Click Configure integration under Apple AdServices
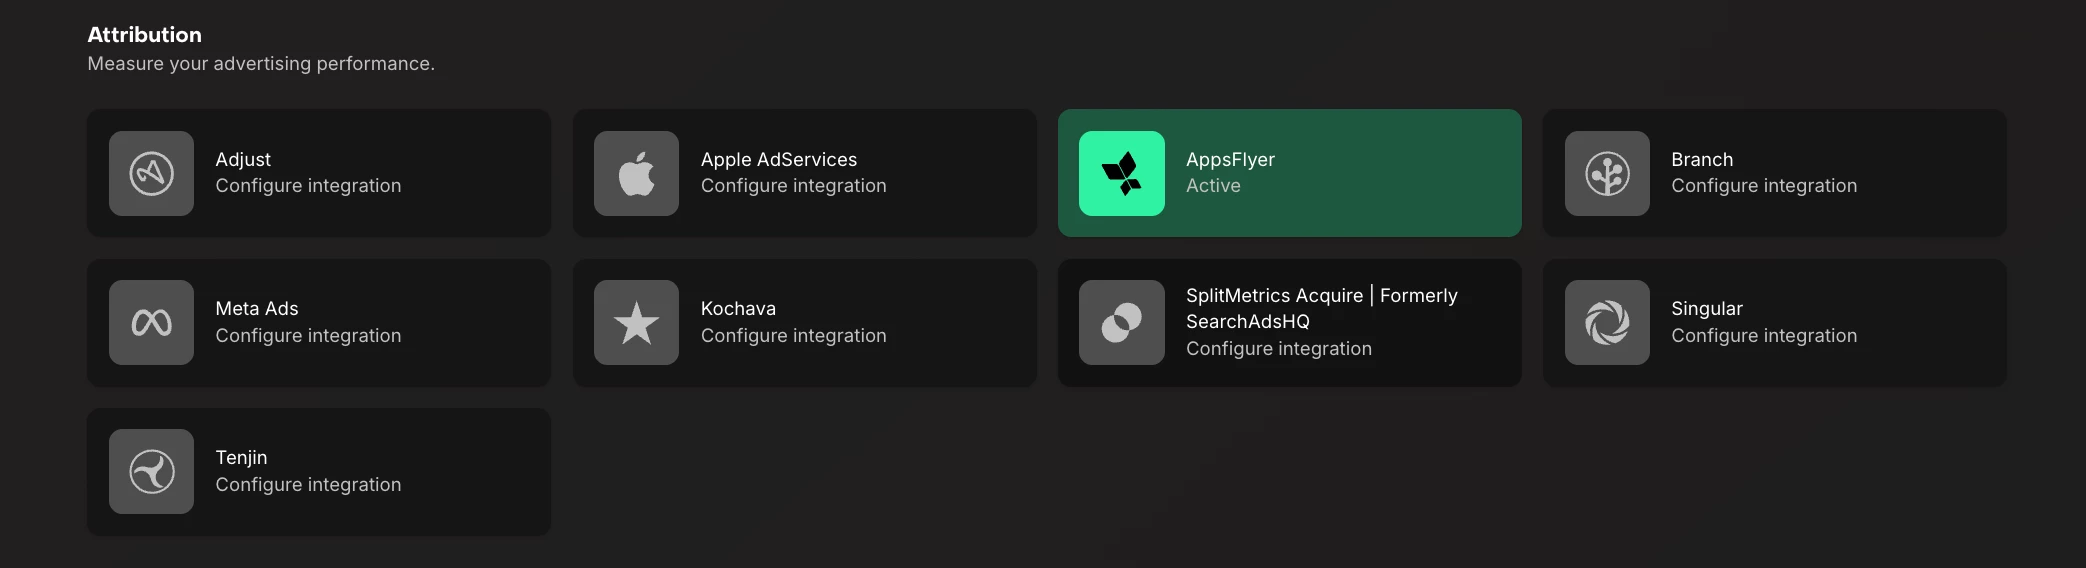Screen dimensions: 2086x568 793,186
